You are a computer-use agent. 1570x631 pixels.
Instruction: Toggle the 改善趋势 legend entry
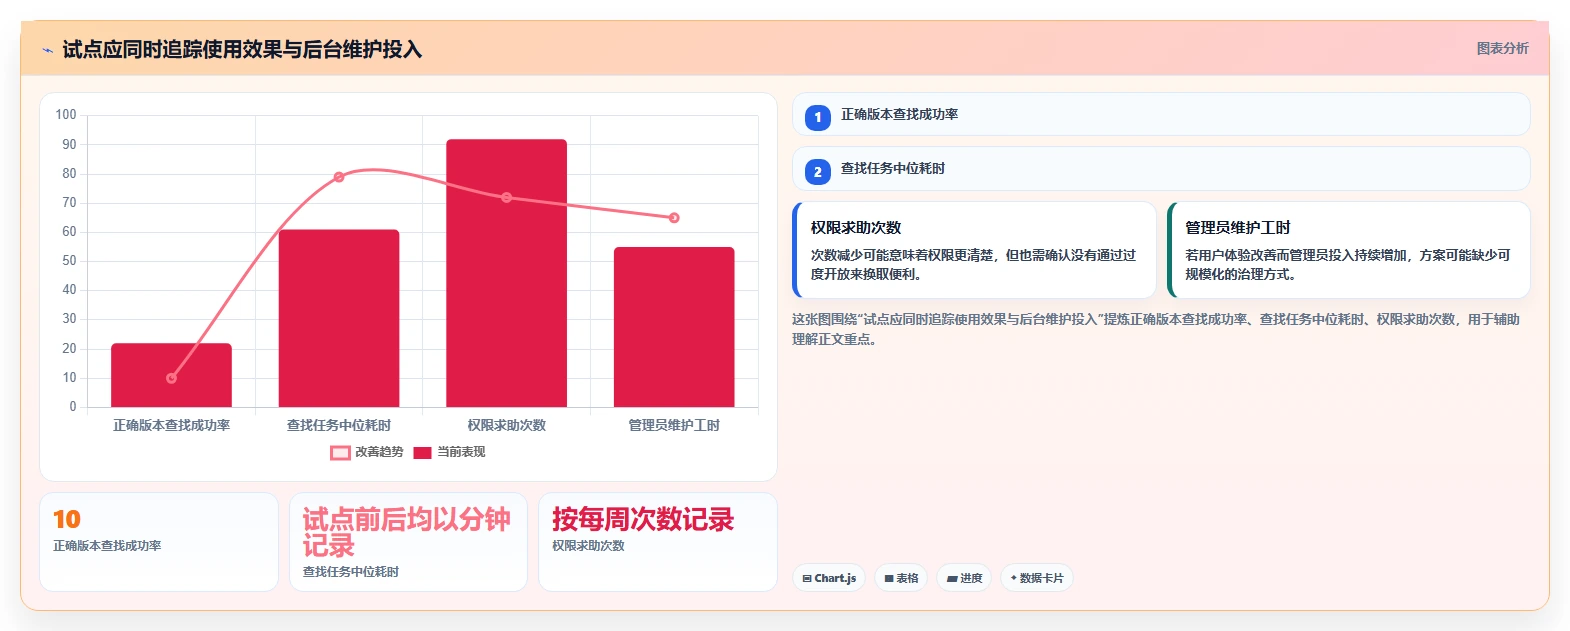pyautogui.click(x=367, y=452)
